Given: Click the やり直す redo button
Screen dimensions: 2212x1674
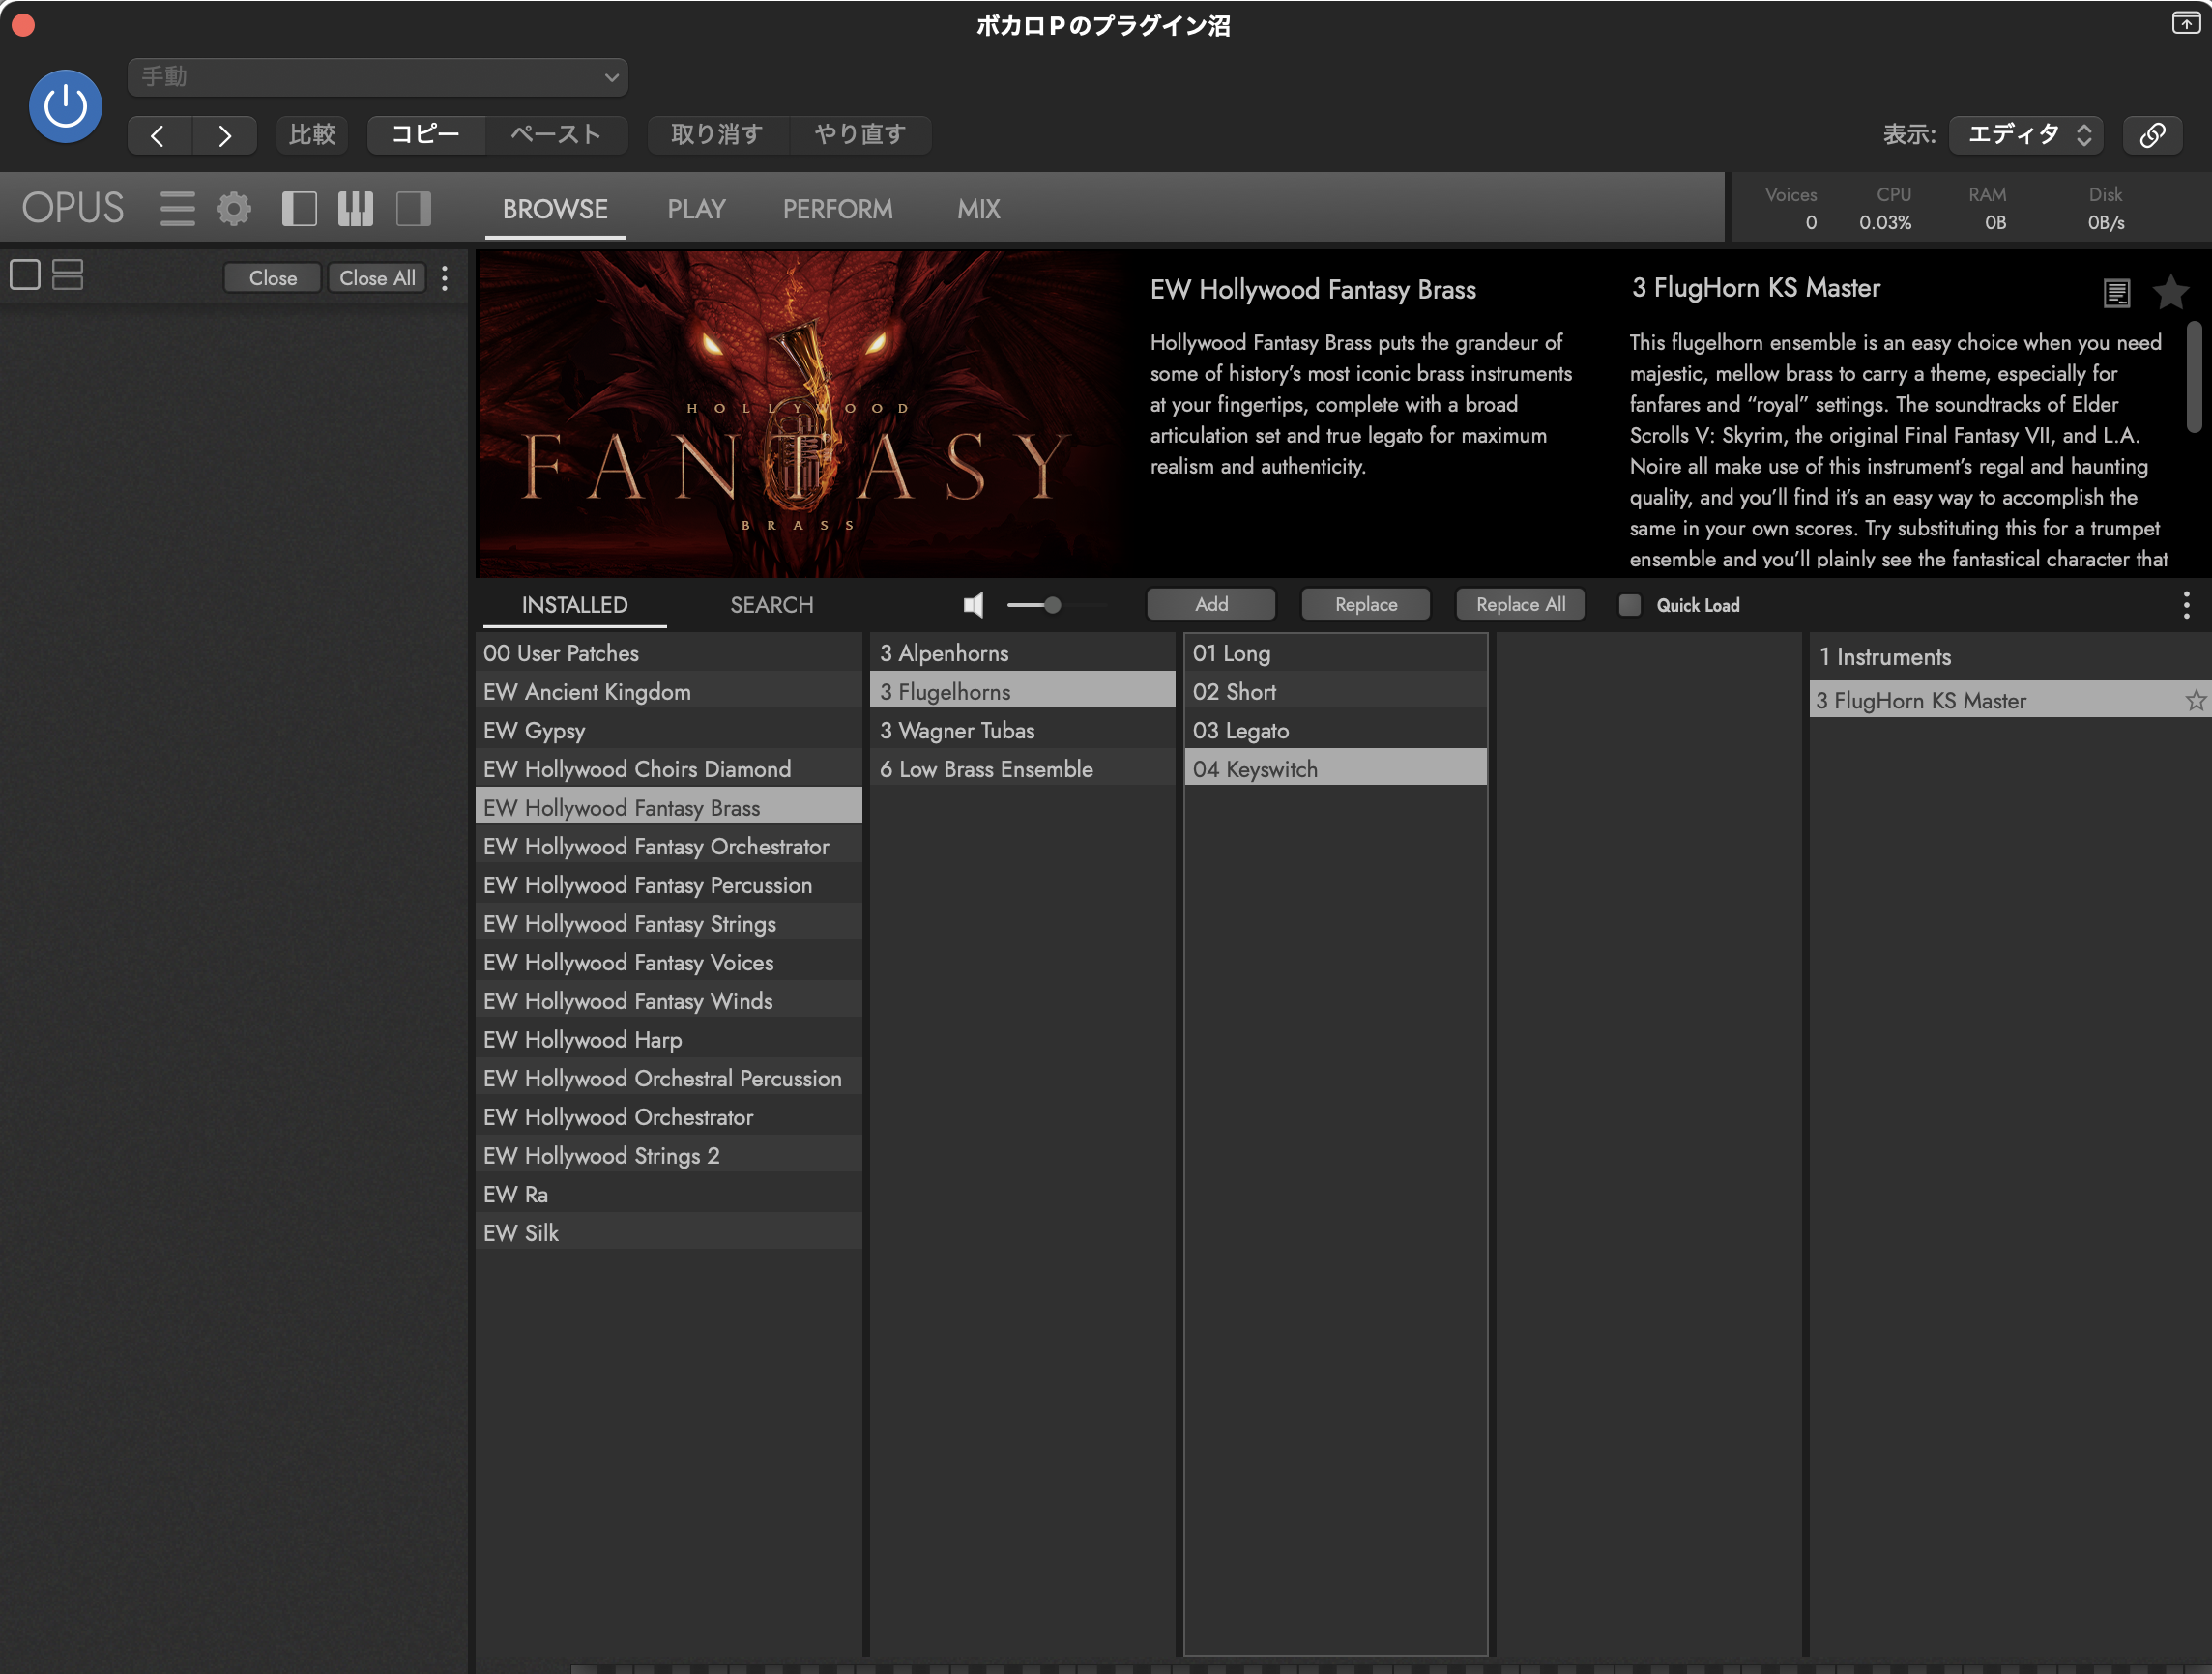Looking at the screenshot, I should (x=859, y=135).
